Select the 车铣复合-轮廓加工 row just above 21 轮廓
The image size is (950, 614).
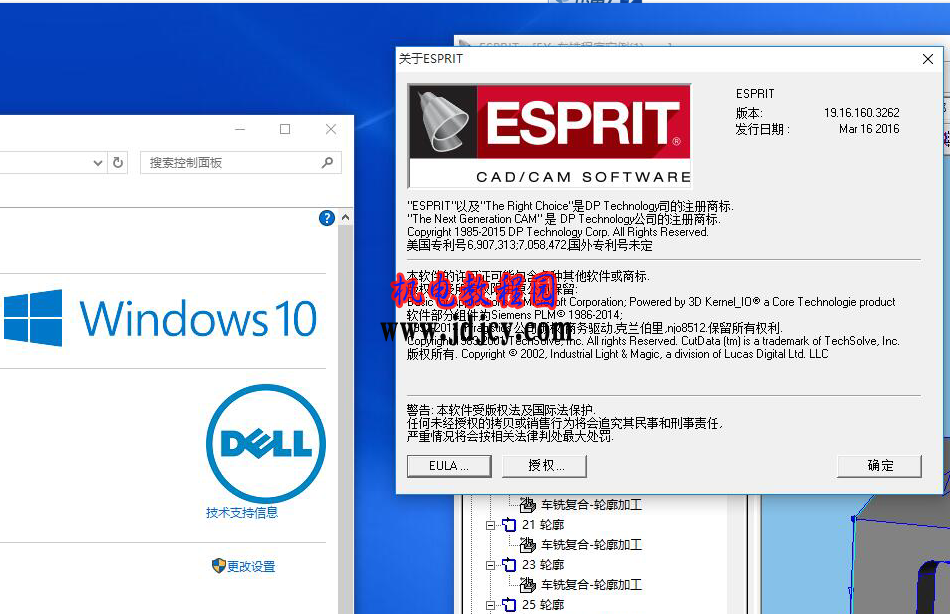point(591,505)
